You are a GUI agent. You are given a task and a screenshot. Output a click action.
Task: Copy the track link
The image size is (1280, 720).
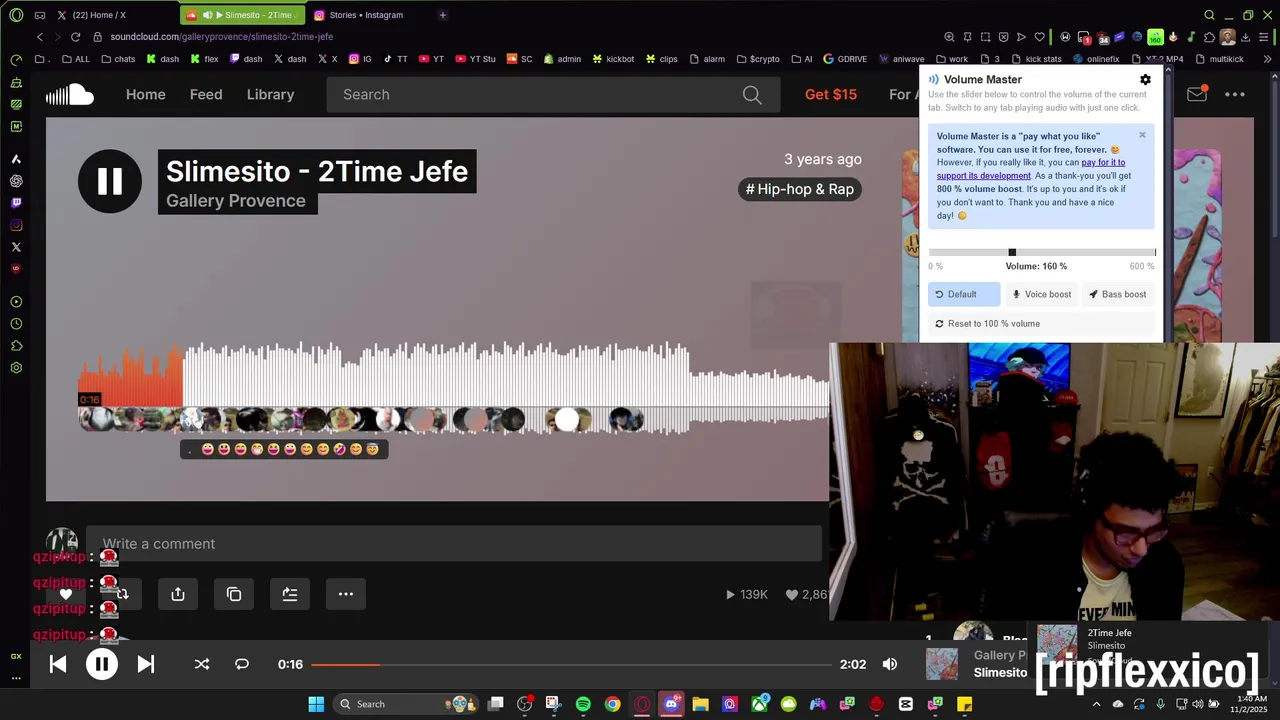(234, 594)
